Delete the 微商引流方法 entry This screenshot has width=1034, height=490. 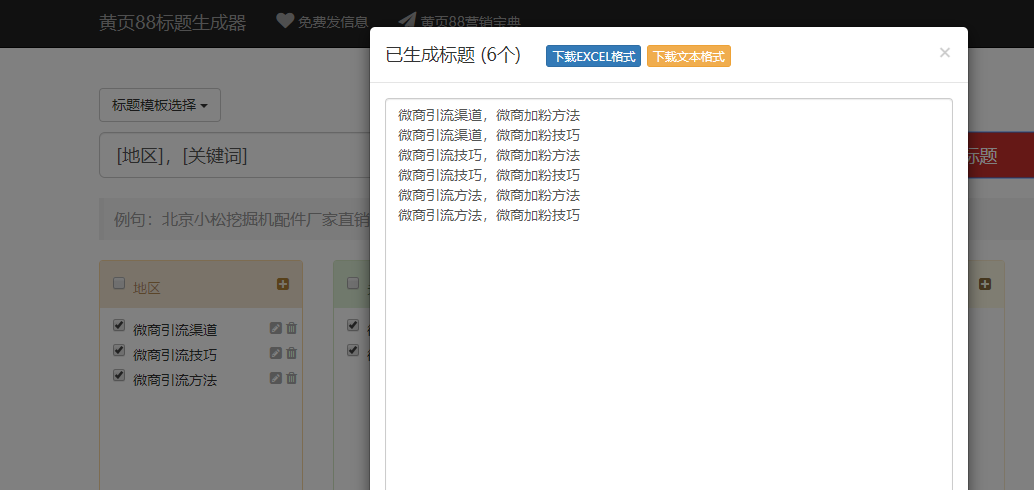click(291, 378)
